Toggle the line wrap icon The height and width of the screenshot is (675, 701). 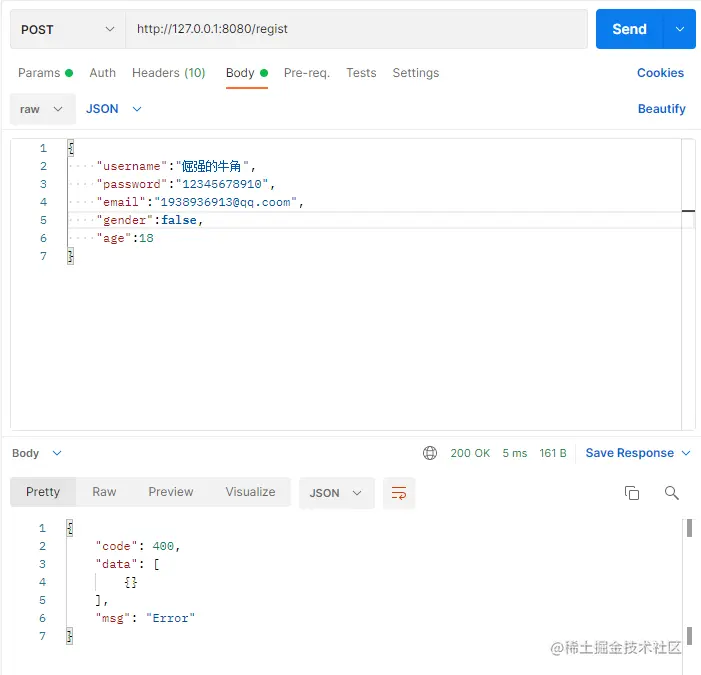click(399, 493)
